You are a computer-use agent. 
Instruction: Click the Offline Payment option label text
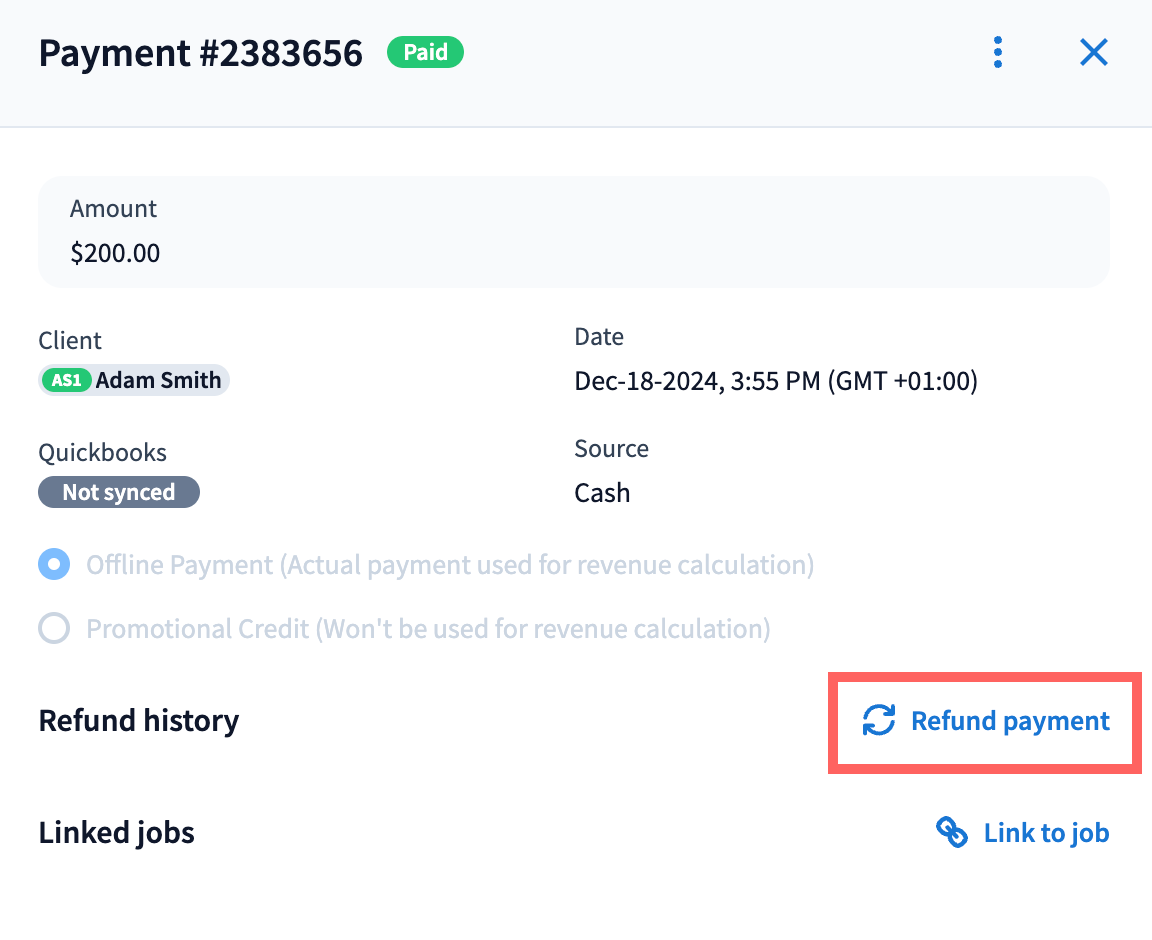(x=450, y=565)
